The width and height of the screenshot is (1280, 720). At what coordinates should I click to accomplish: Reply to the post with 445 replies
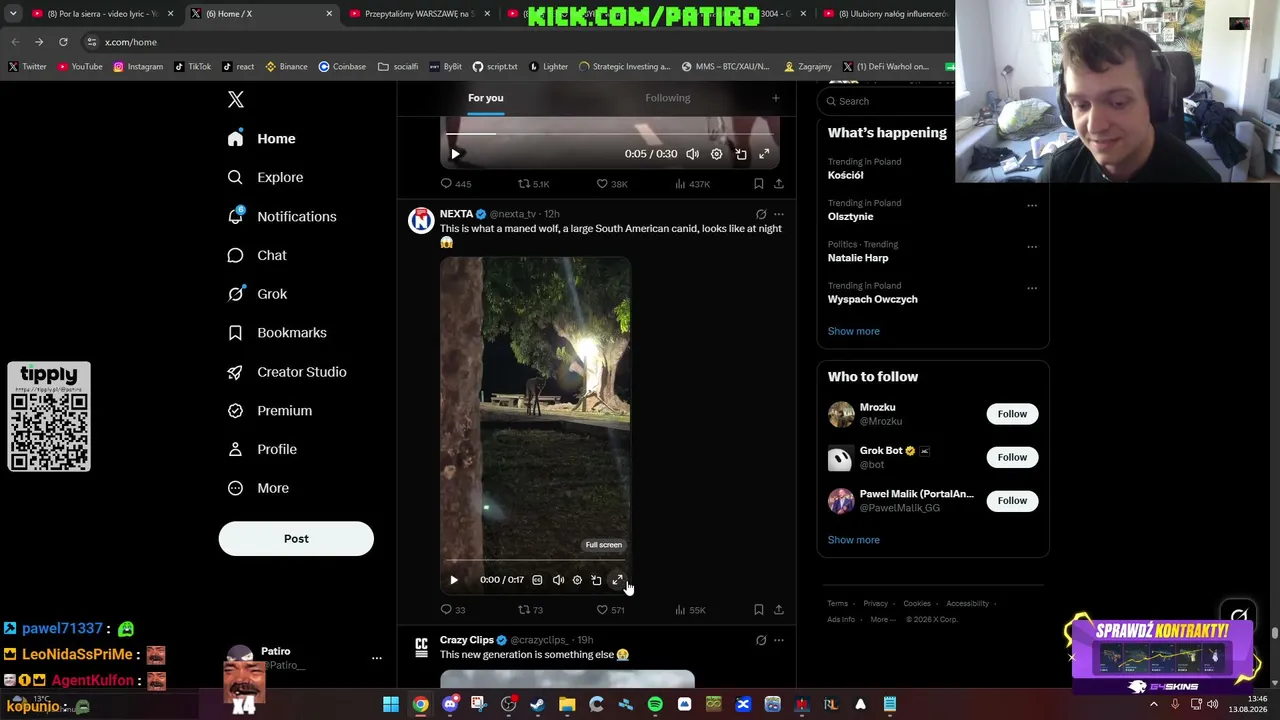tap(456, 184)
